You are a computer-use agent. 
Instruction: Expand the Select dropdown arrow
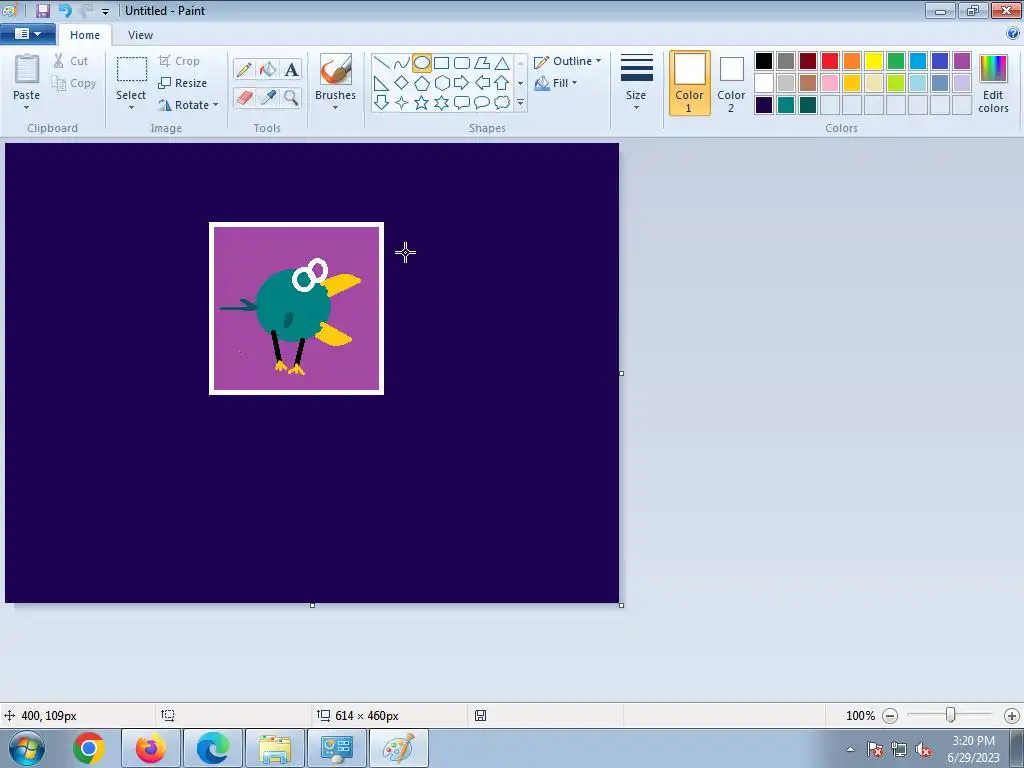(131, 108)
